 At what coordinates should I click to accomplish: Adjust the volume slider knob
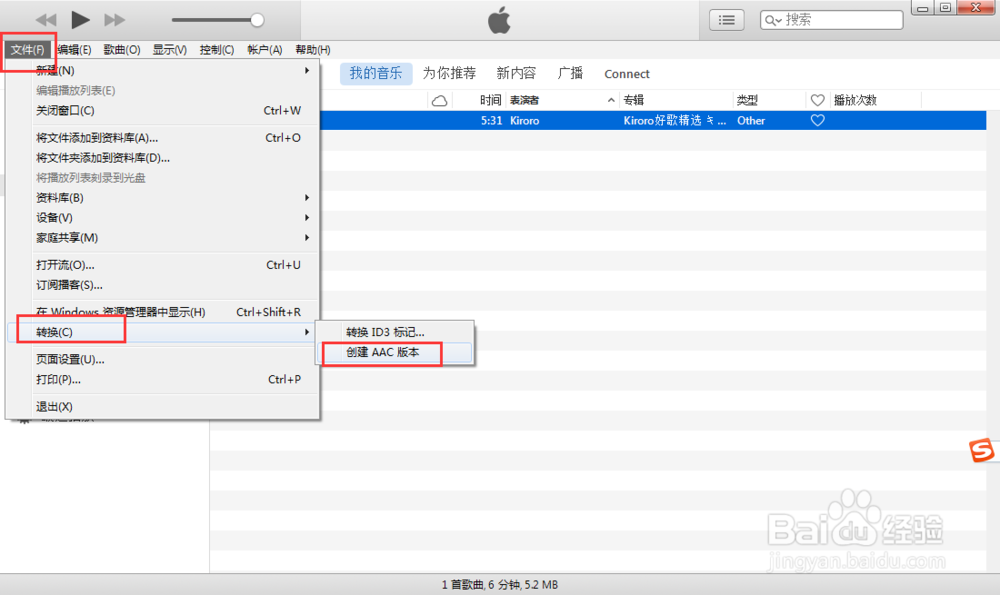click(257, 20)
